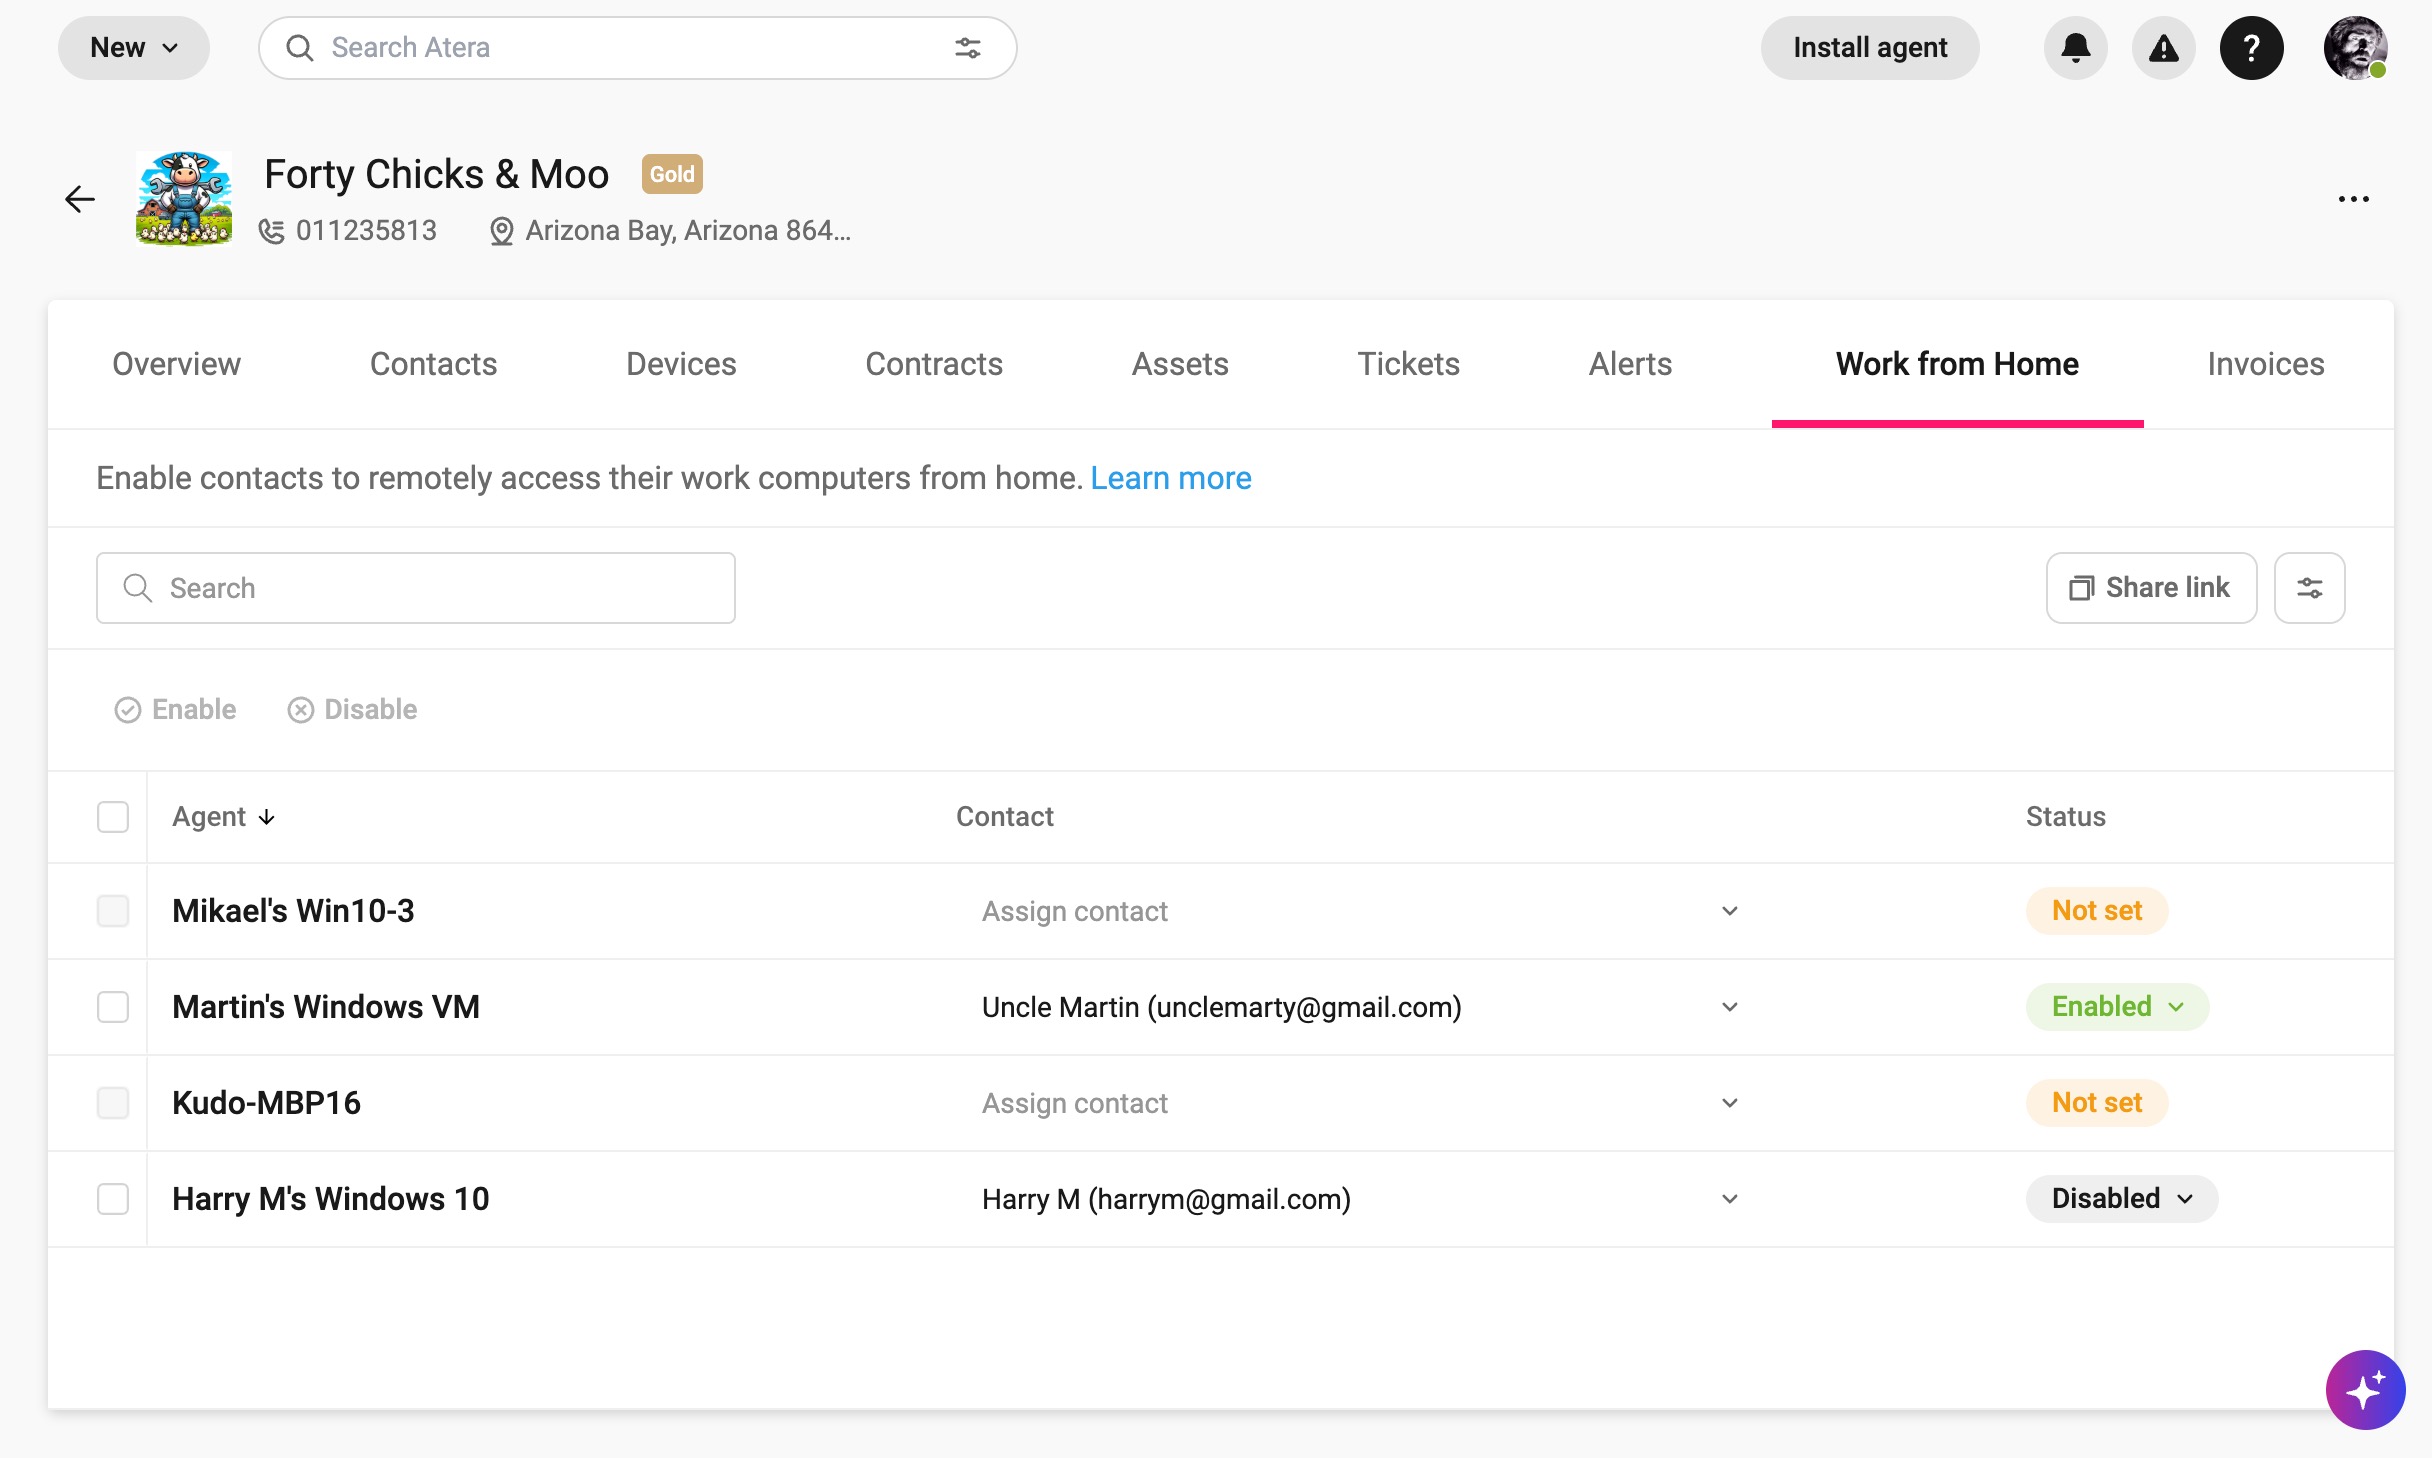Screen dimensions: 2432x1458
Task: Click the Harry M's Windows 10 agent name
Action: click(331, 1199)
